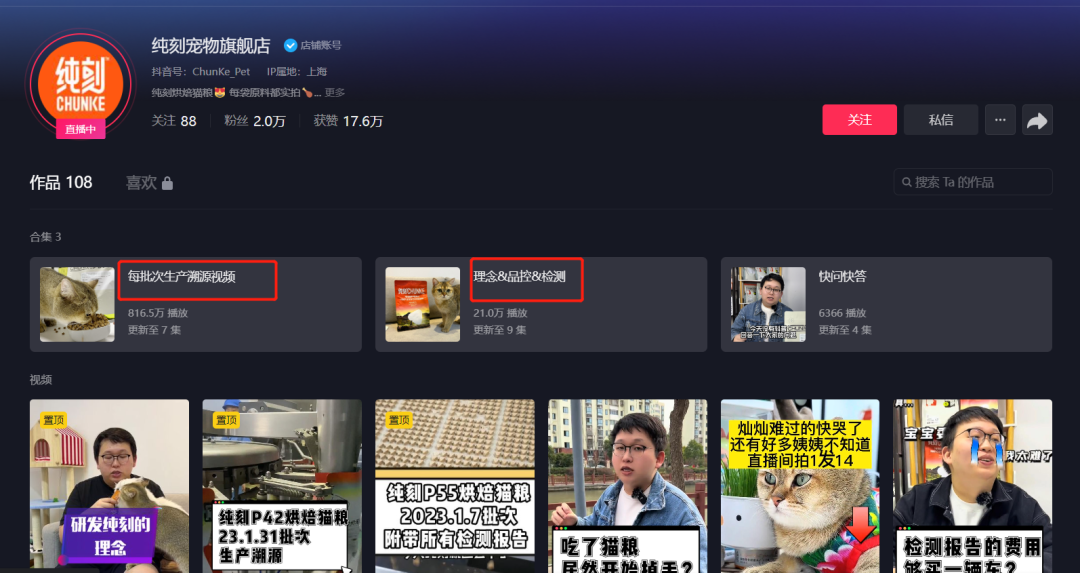The image size is (1080, 573).
Task: Click the 置顶 badge on P42 video
Action: tap(226, 419)
